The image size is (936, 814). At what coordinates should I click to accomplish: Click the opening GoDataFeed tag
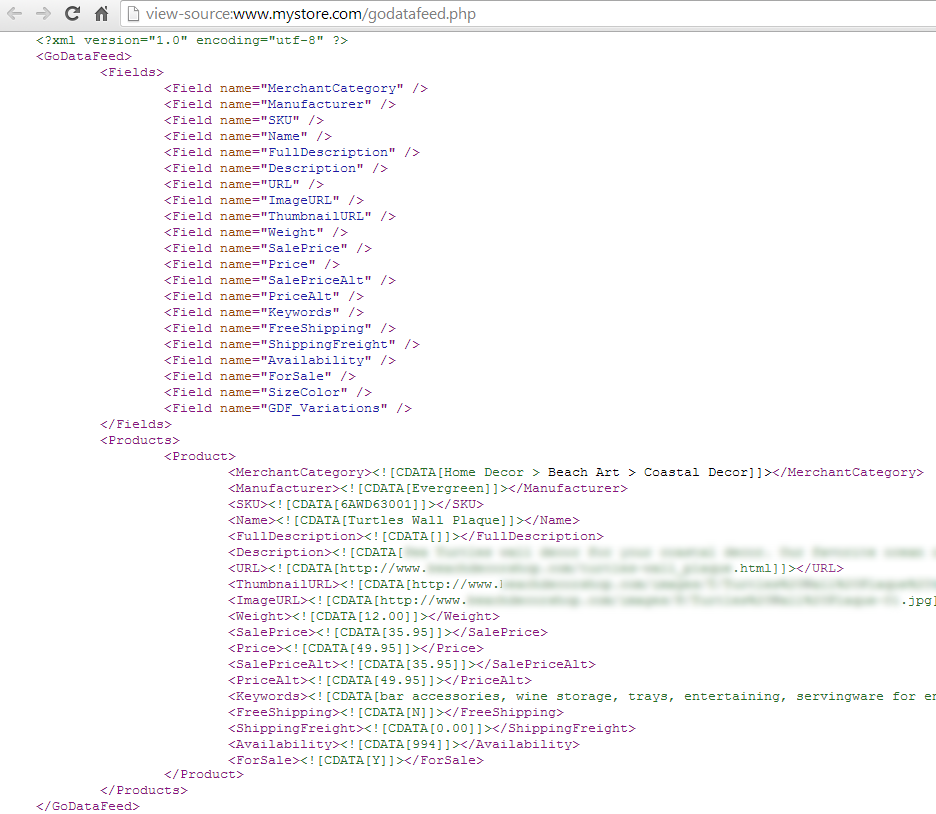tap(84, 56)
